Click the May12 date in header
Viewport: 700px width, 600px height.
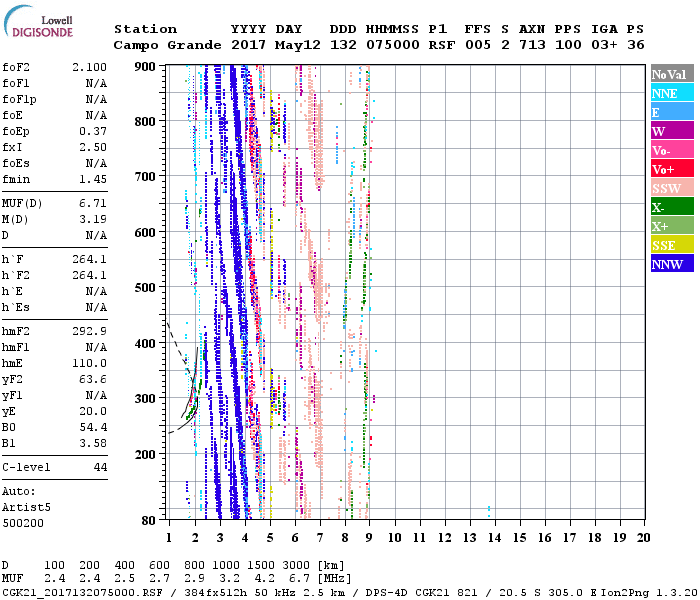298,45
